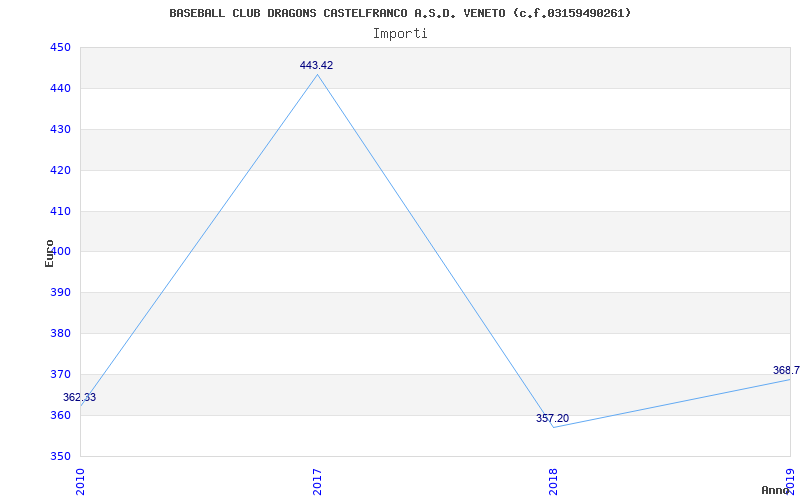The image size is (800, 500).
Task: Click the 410 y-axis tick label
Action: click(x=60, y=211)
